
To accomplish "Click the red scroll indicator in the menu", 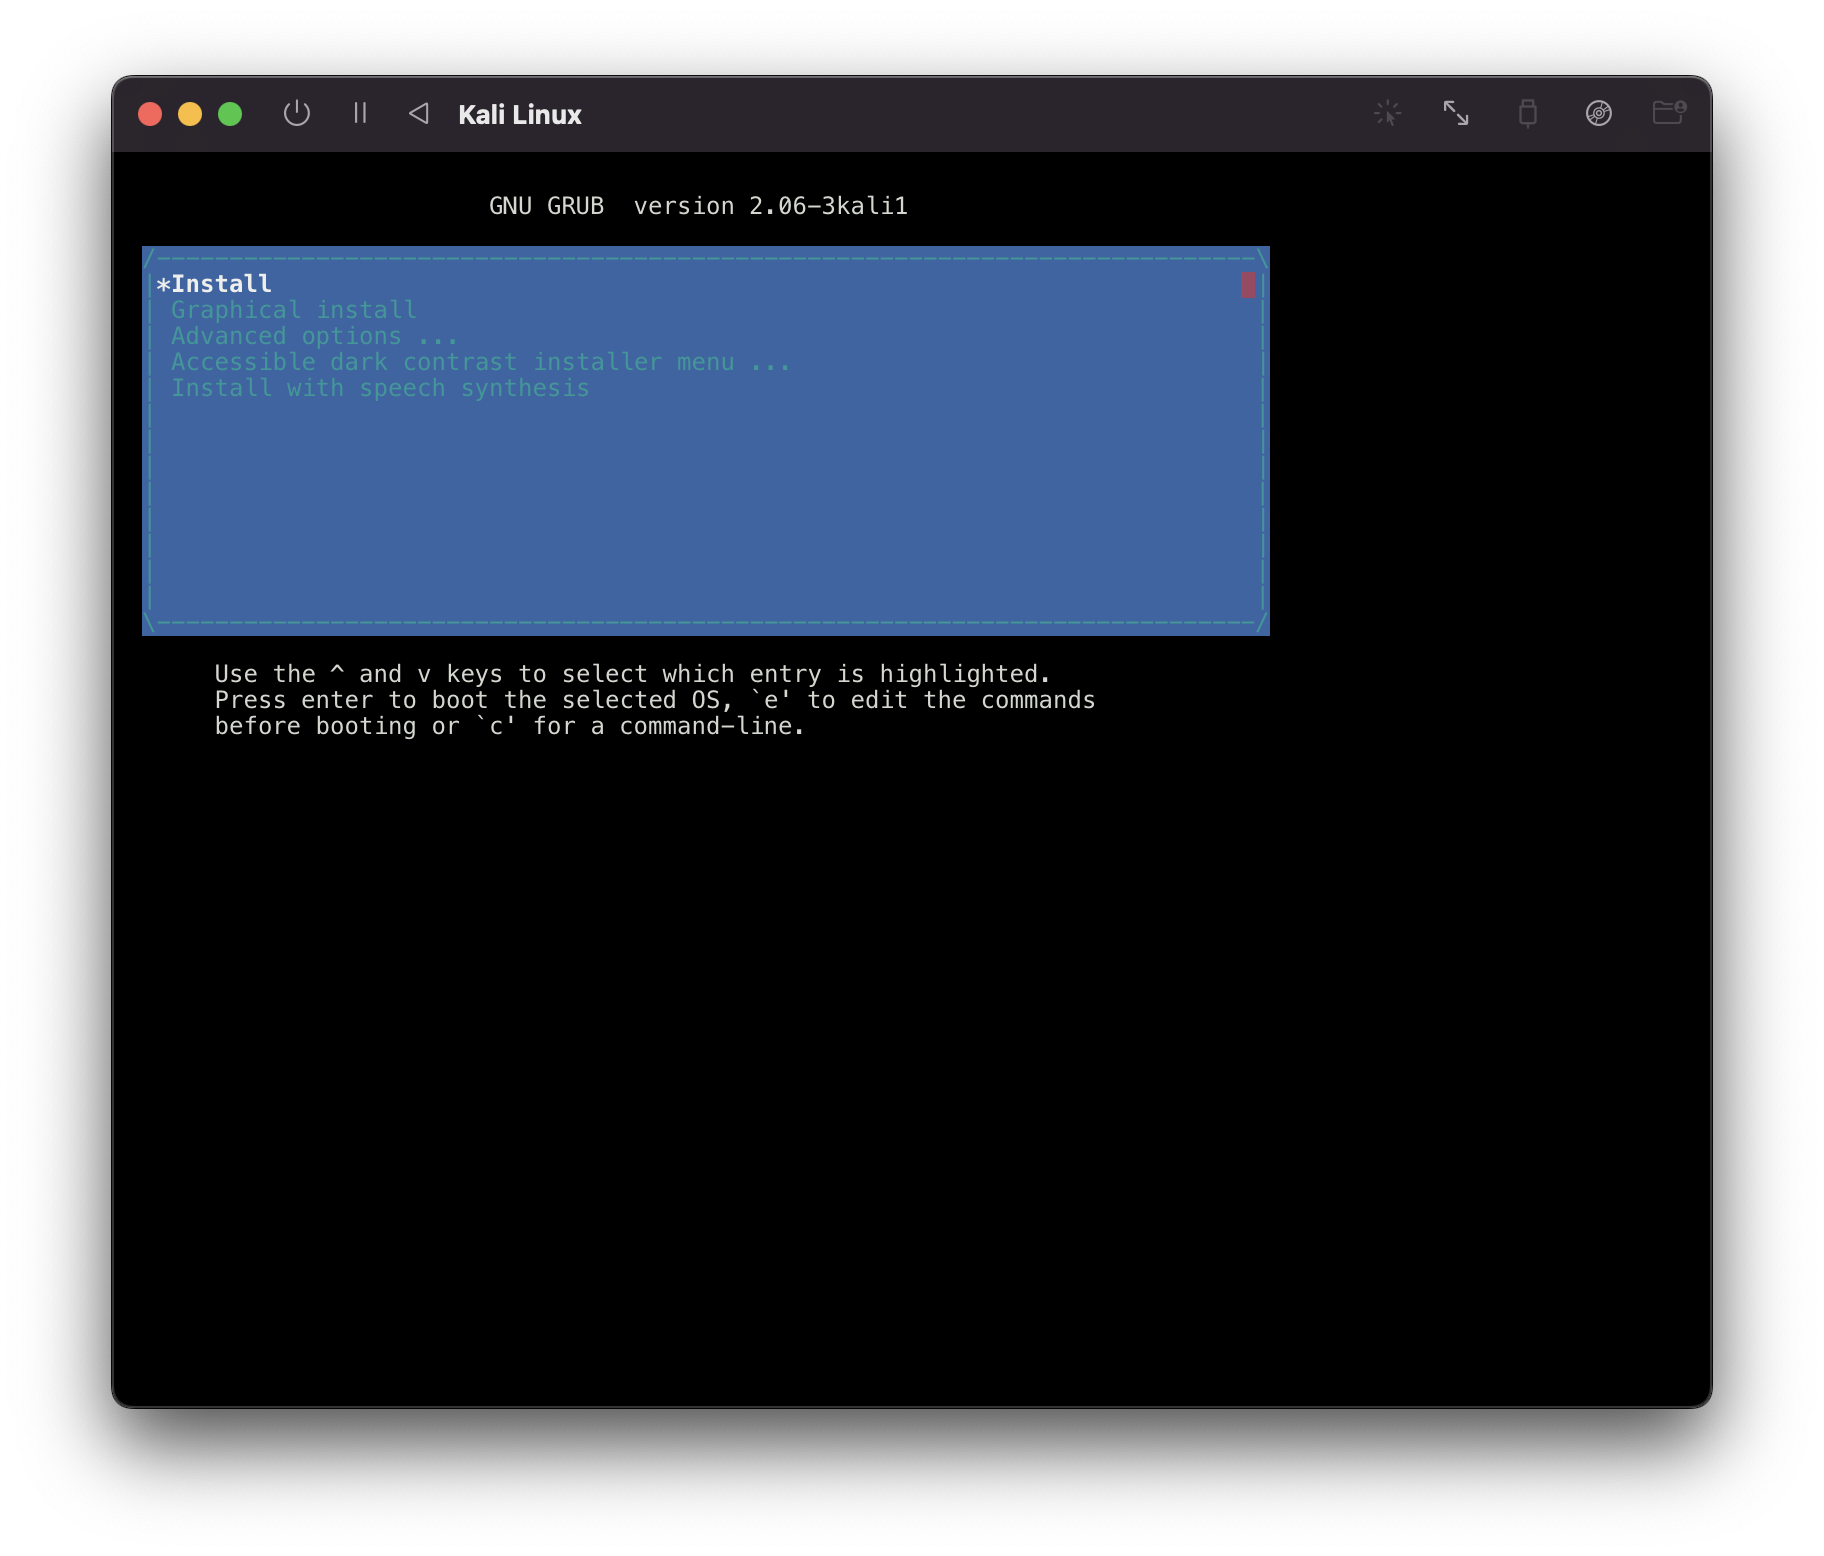I will click(x=1248, y=285).
